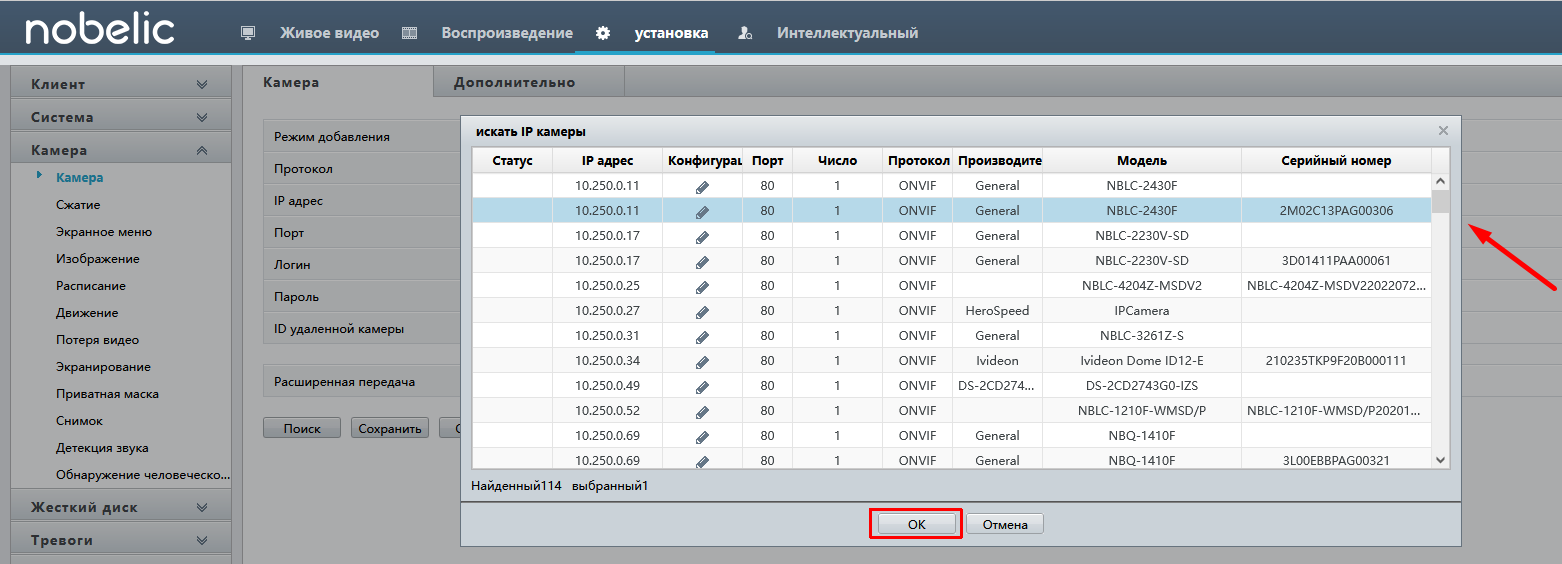This screenshot has height=564, width=1562.
Task: Open Потеря видео in sidebar
Action: (97, 340)
